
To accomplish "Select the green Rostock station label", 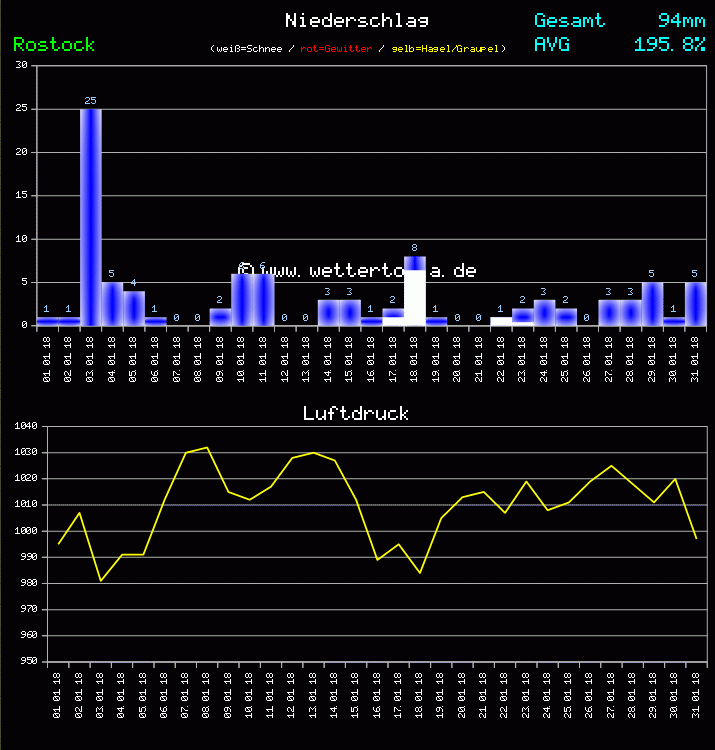I will click(x=54, y=45).
